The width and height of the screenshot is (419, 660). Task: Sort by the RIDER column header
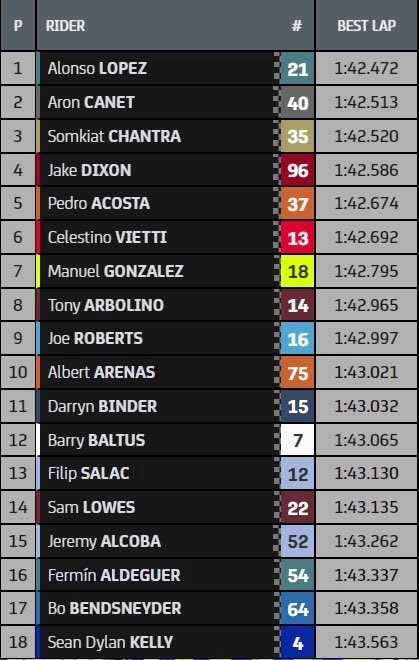[65, 26]
